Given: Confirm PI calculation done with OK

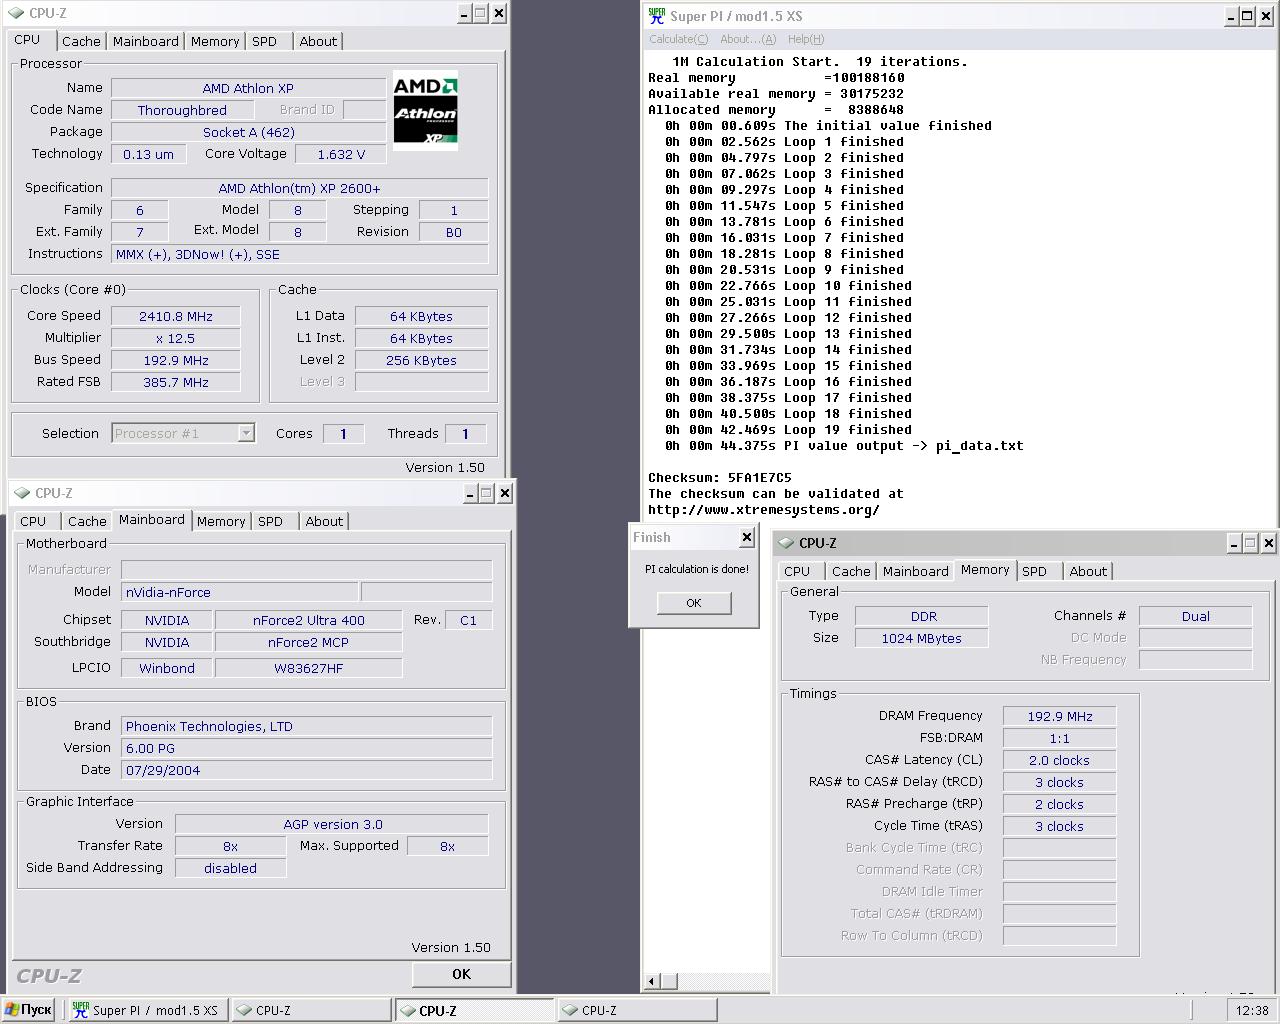Looking at the screenshot, I should pyautogui.click(x=694, y=603).
